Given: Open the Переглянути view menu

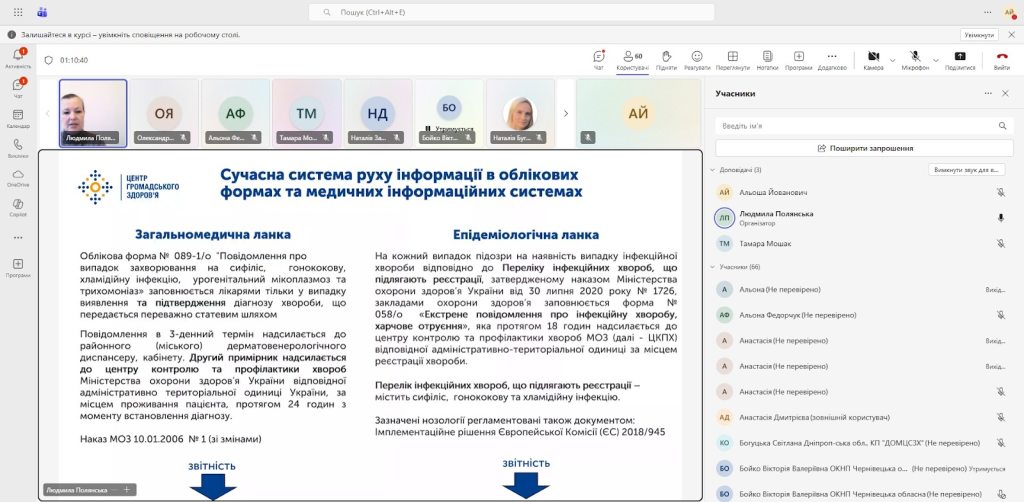Looking at the screenshot, I should coord(732,59).
